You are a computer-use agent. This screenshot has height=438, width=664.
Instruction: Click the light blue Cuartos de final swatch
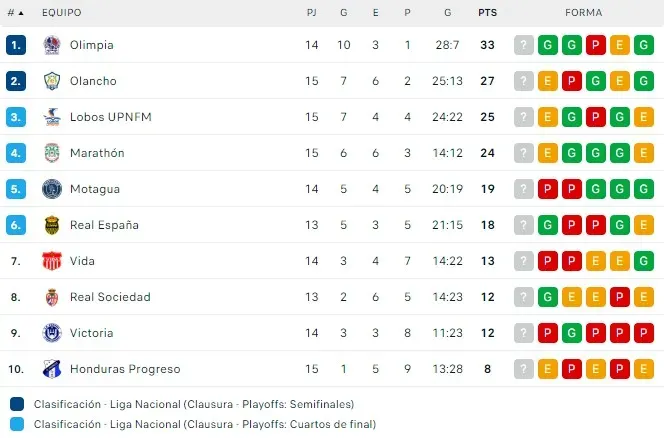[x=17, y=424]
